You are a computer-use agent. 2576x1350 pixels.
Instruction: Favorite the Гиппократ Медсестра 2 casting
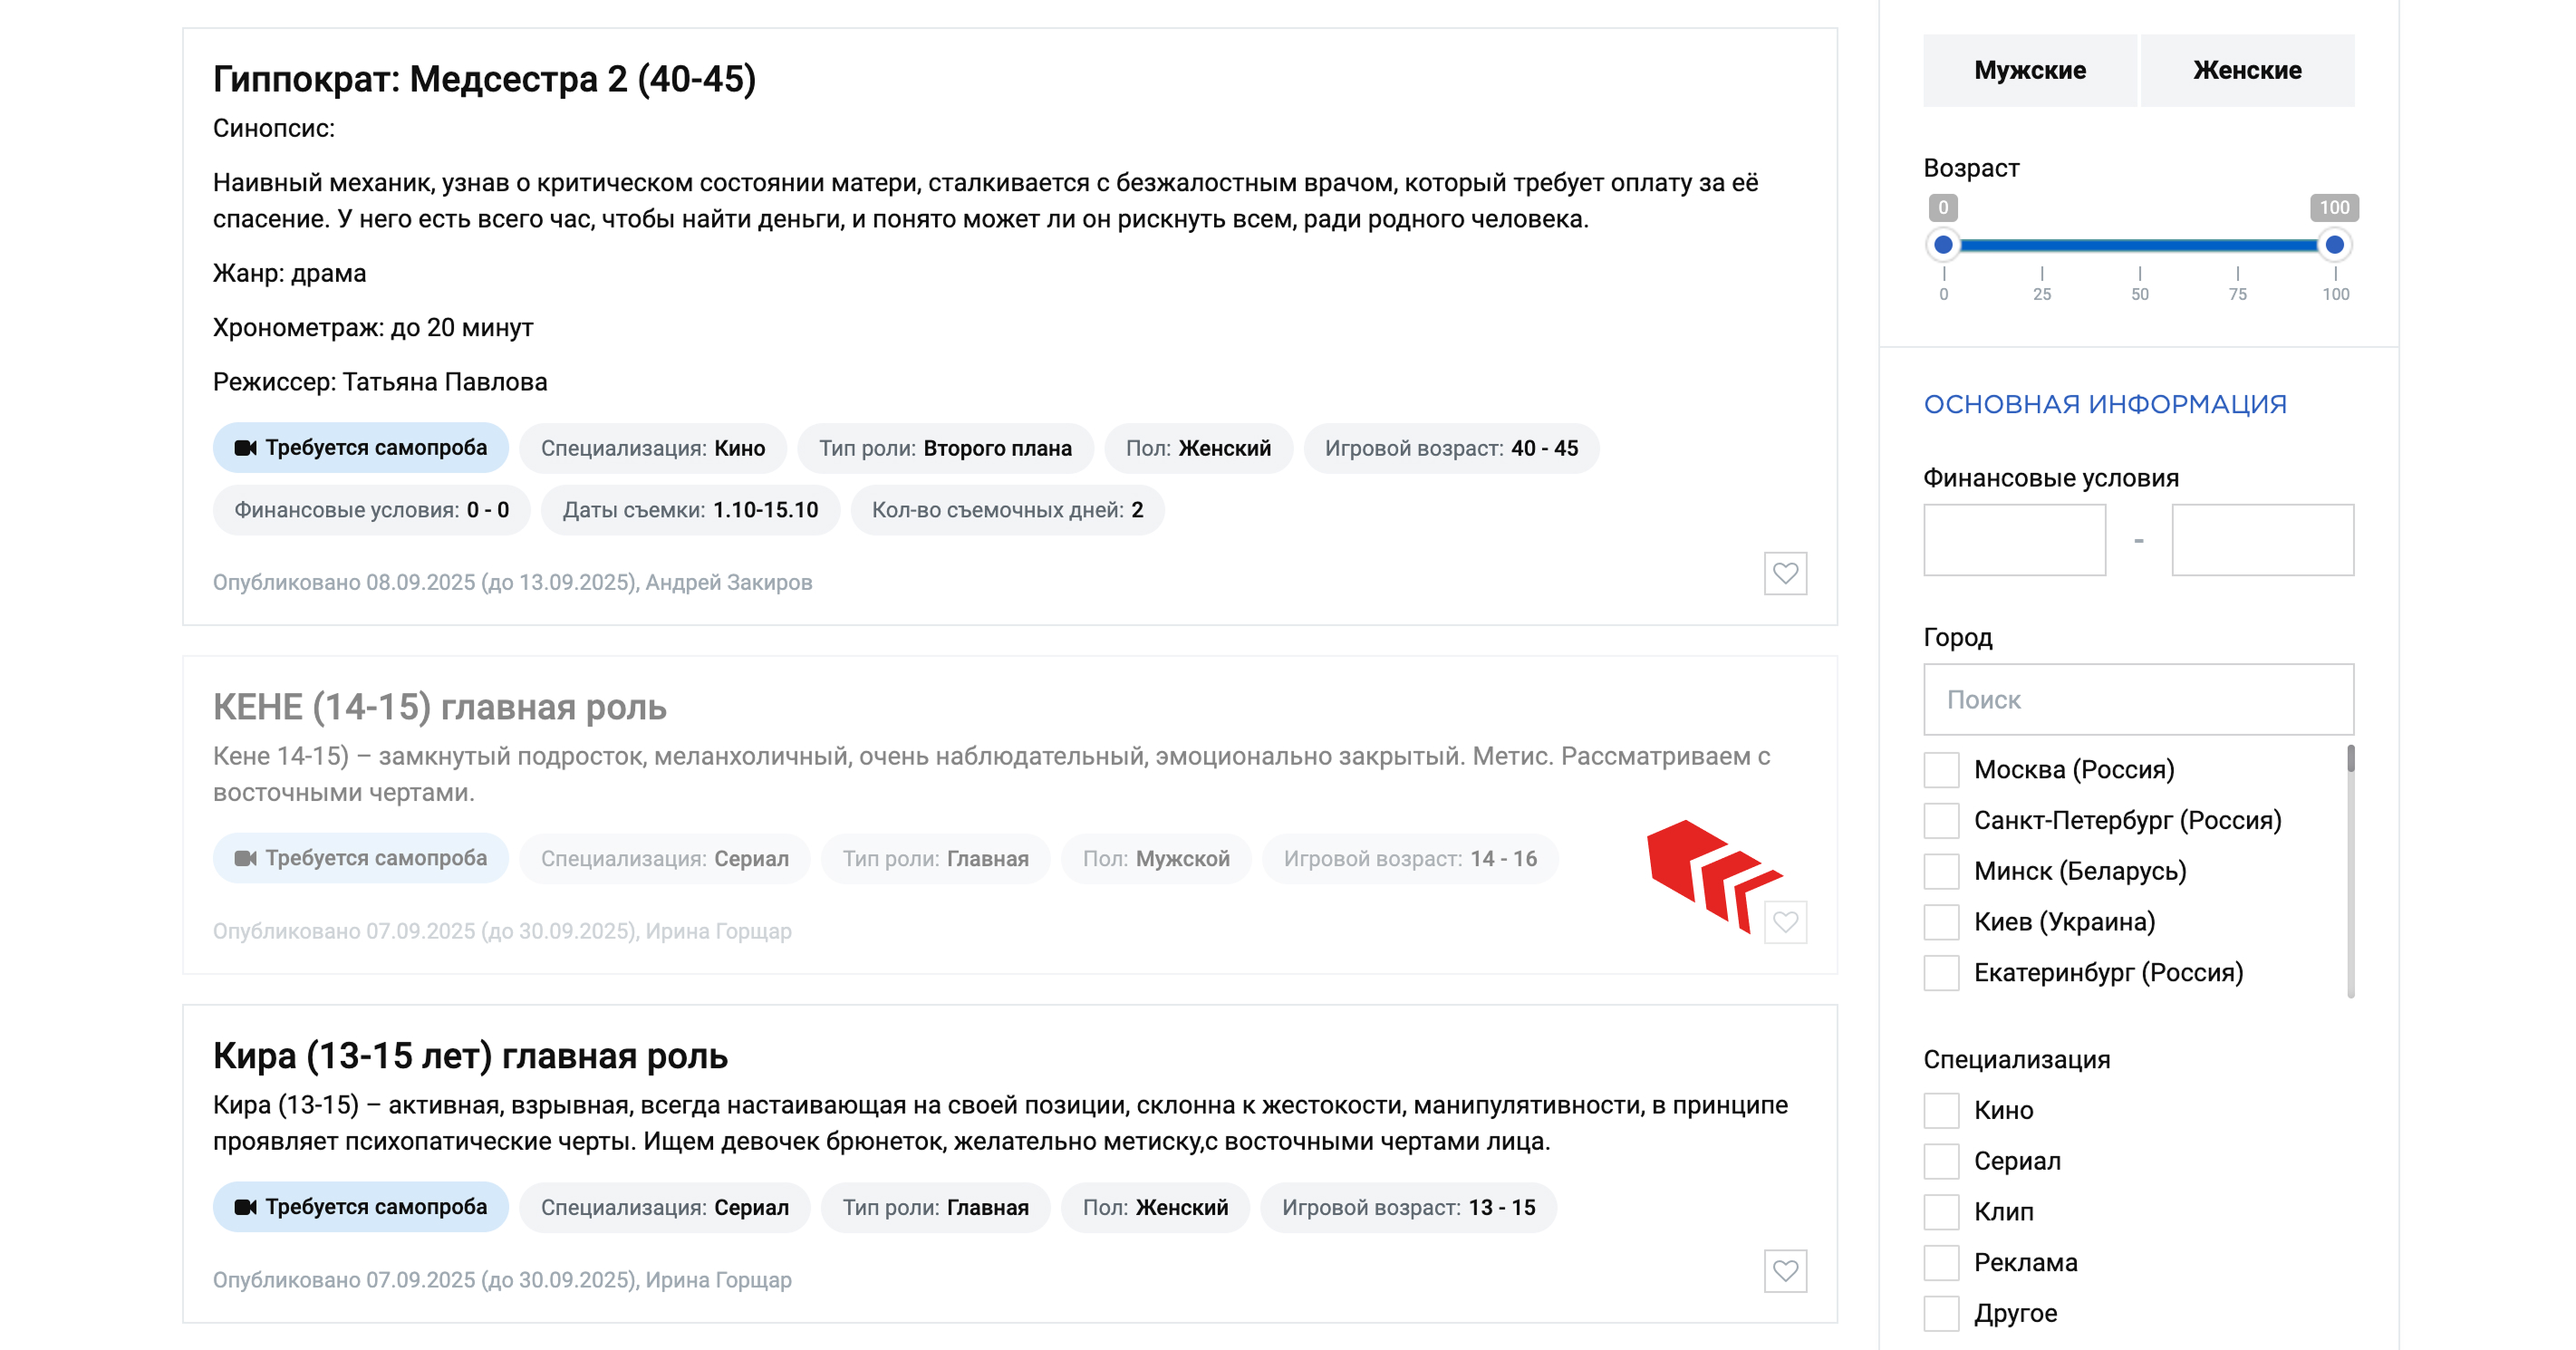coord(1785,574)
